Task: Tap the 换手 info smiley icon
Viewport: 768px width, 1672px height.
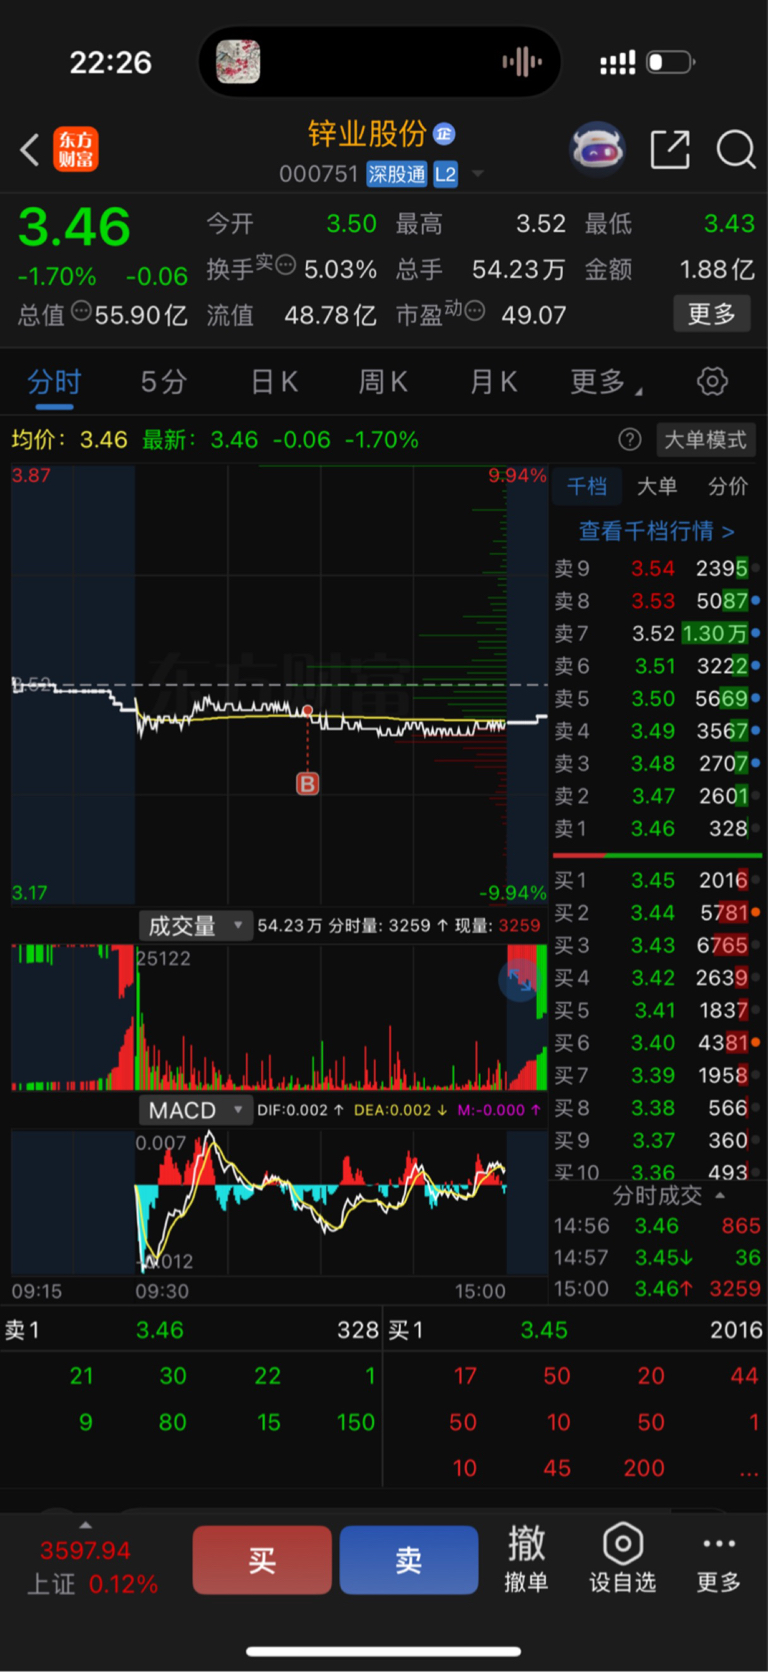Action: tap(285, 265)
